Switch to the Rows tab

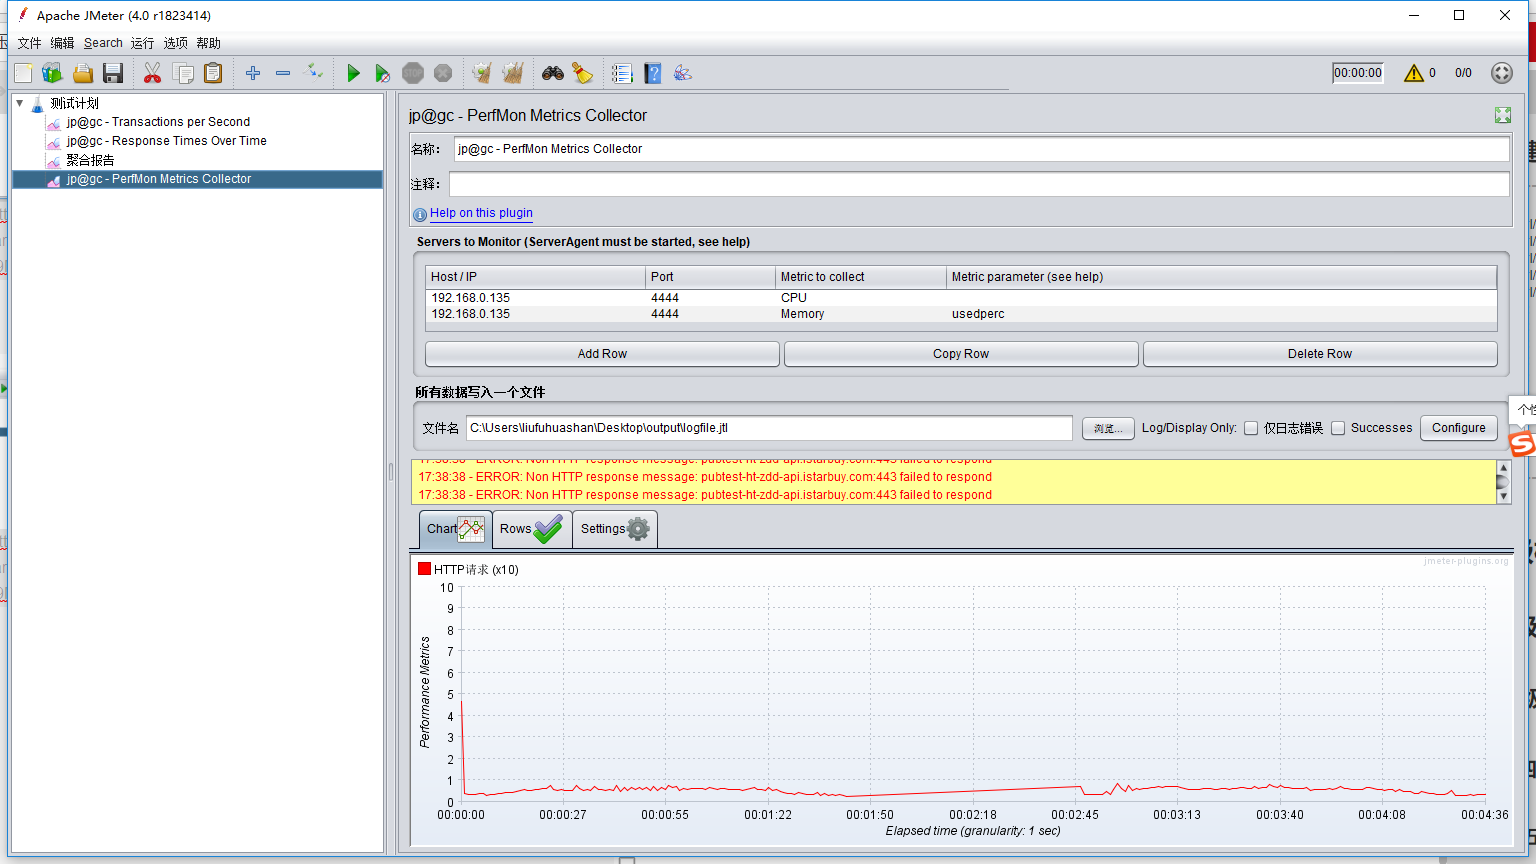(x=532, y=529)
